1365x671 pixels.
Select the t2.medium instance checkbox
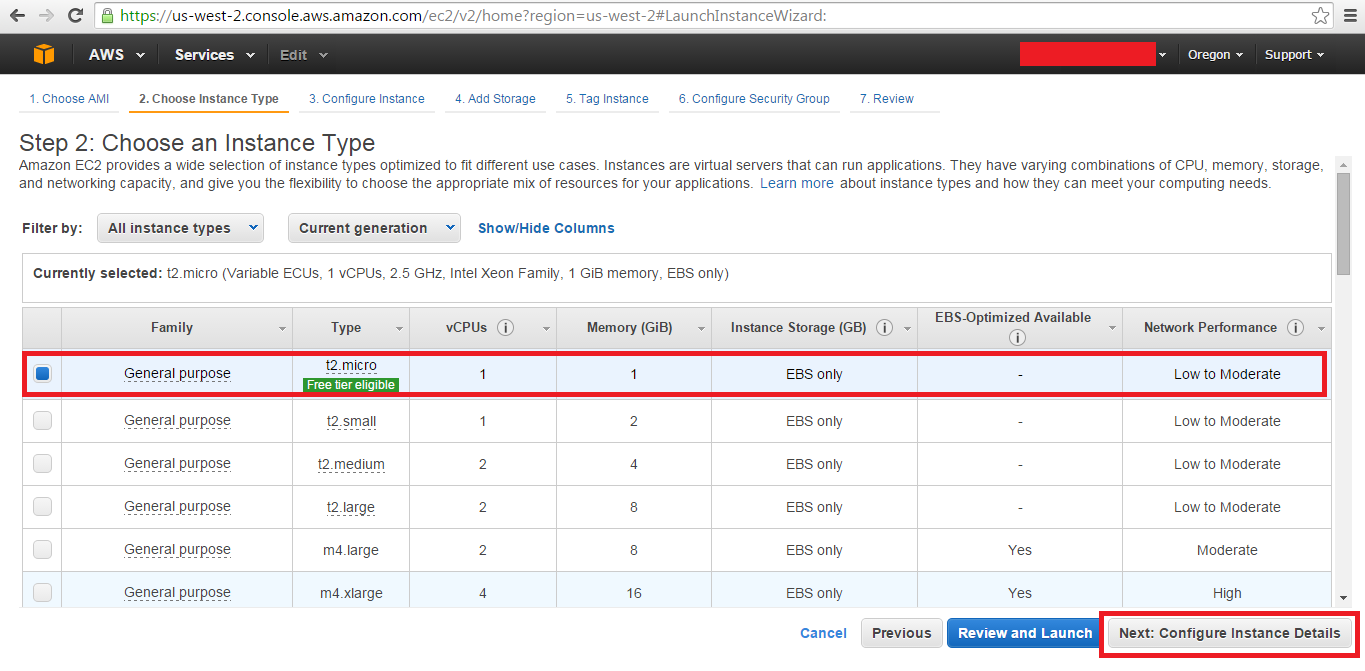coord(42,464)
